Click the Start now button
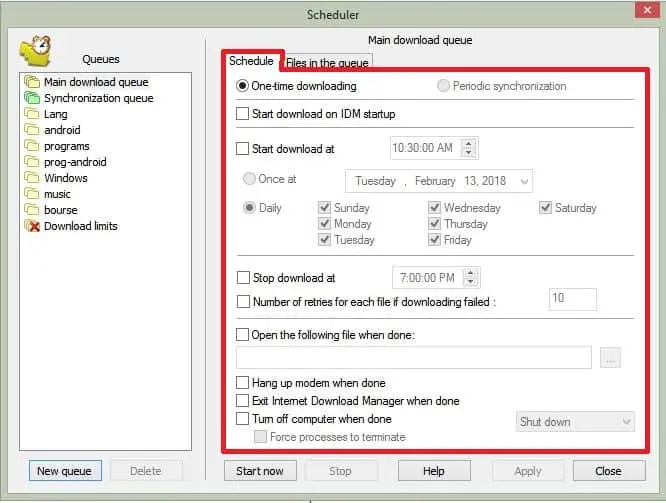The image size is (666, 503). pos(260,470)
